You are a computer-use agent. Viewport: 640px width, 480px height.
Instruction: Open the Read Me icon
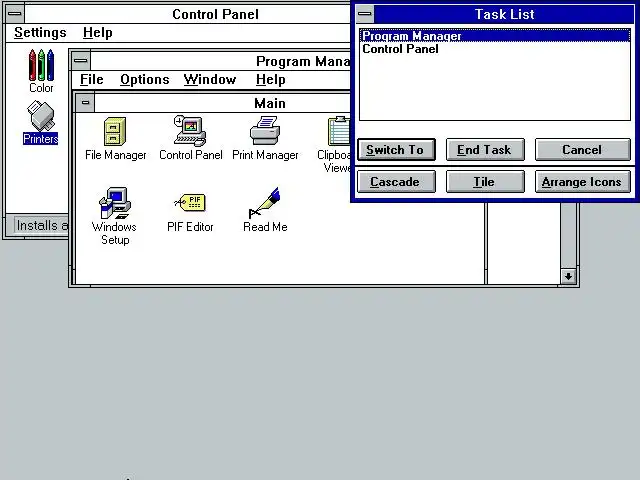pyautogui.click(x=265, y=210)
